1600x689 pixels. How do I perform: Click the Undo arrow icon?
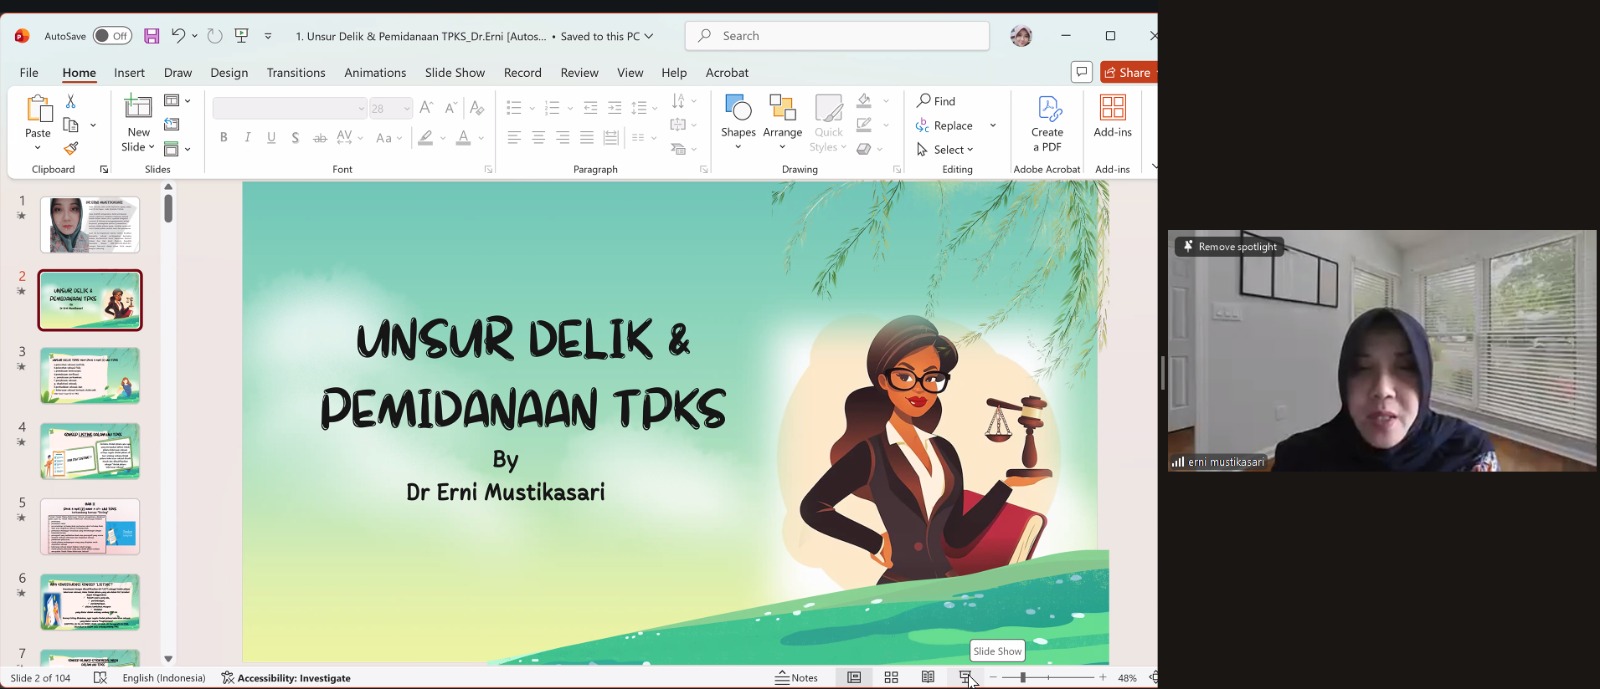(178, 36)
